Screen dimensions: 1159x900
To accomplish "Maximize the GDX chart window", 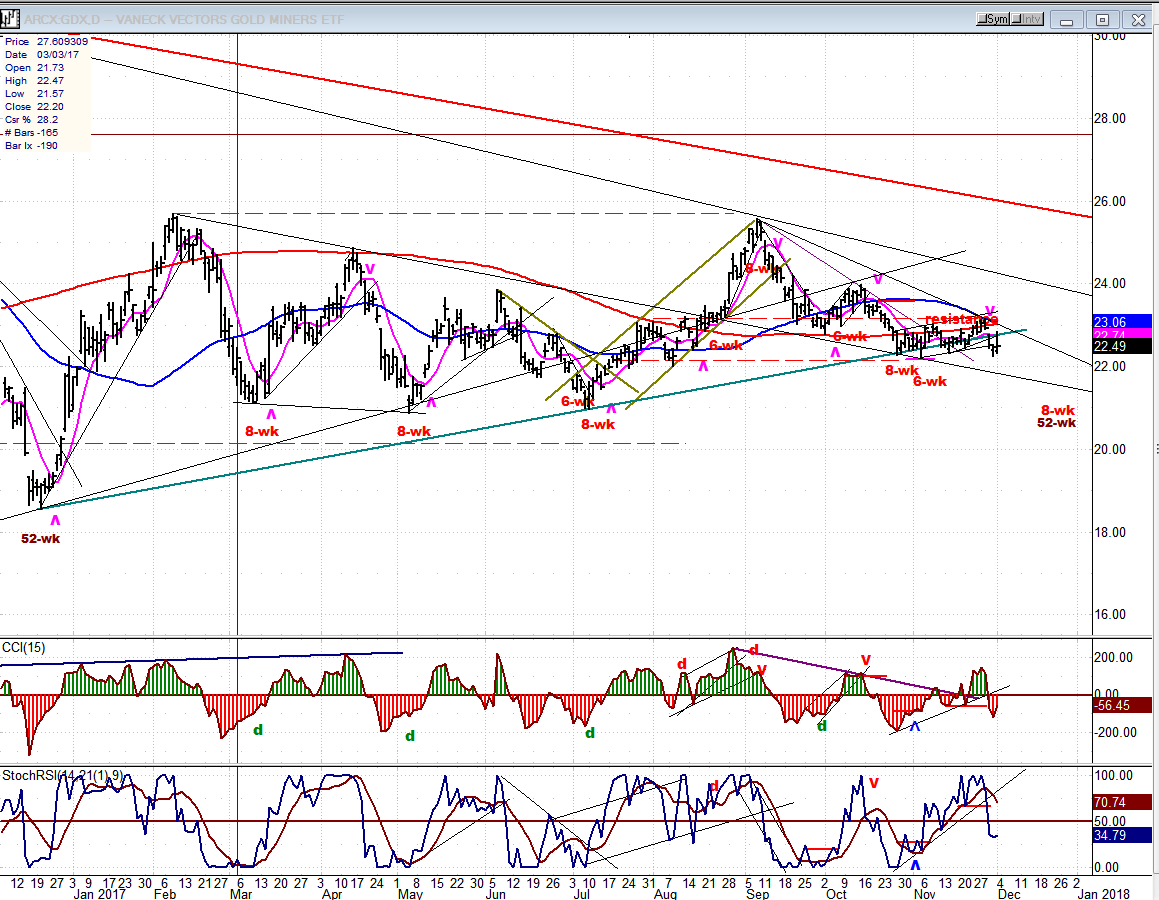I will pos(1102,19).
